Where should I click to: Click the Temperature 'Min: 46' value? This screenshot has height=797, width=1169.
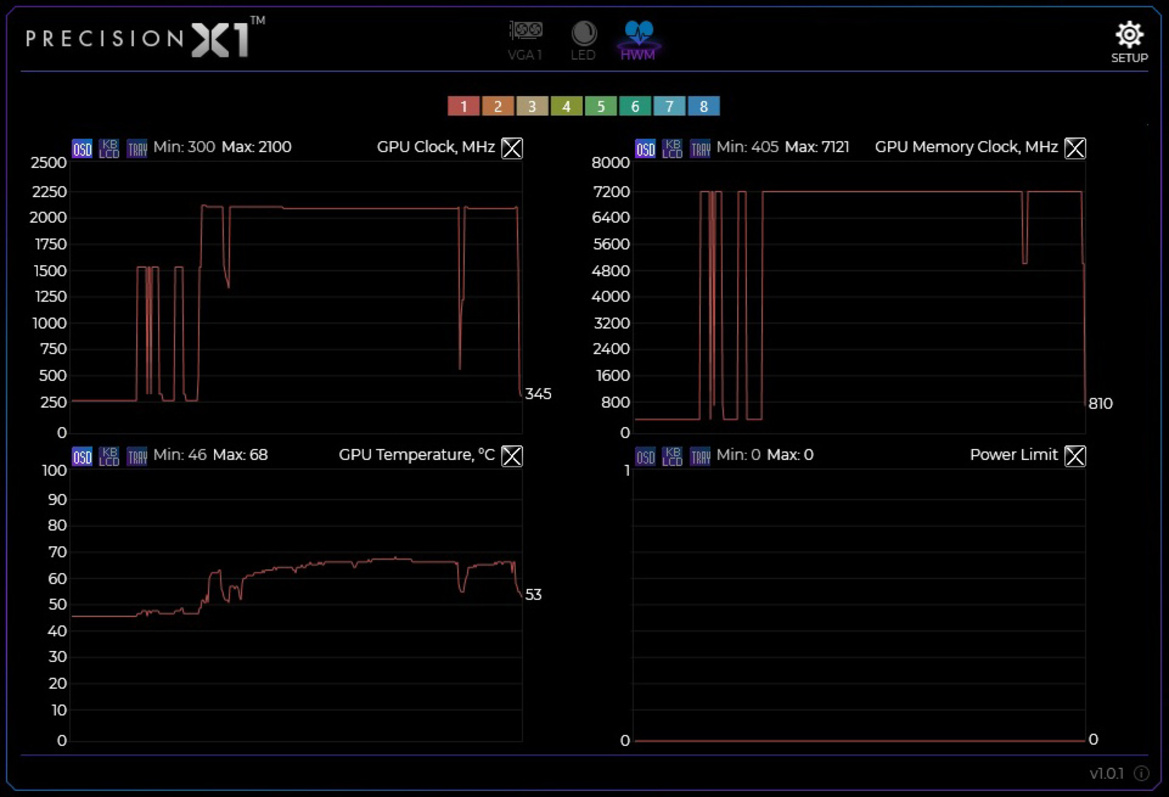[180, 455]
